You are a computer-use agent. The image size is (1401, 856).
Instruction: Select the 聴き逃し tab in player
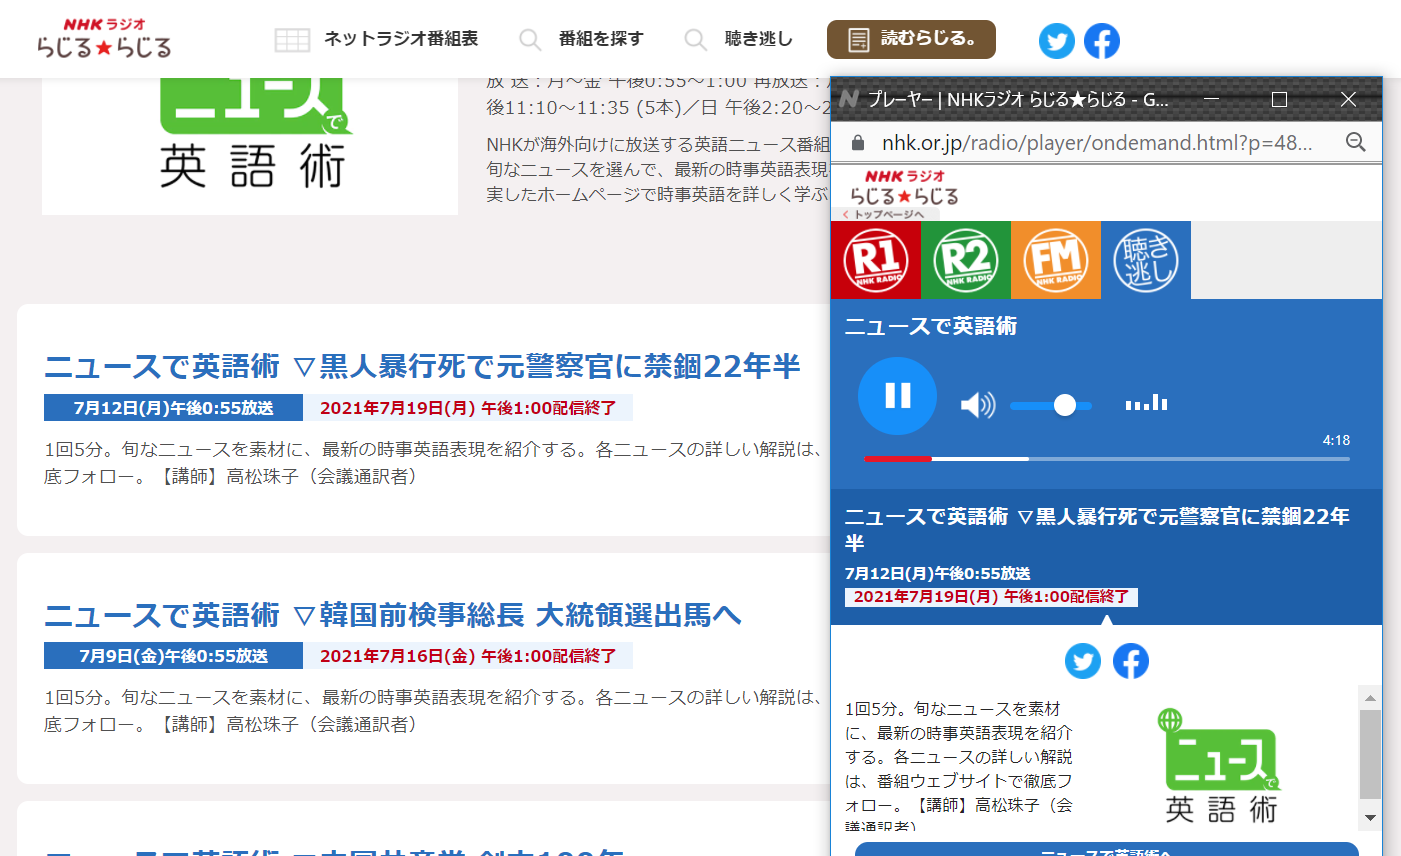pos(1146,260)
